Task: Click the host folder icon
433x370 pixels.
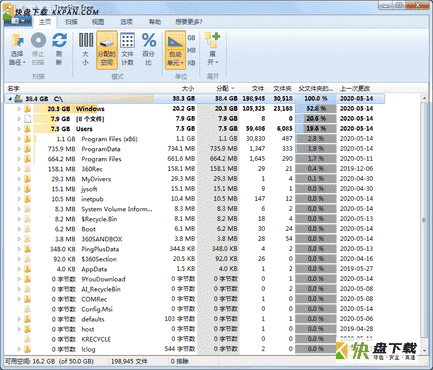Action: tap(27, 329)
